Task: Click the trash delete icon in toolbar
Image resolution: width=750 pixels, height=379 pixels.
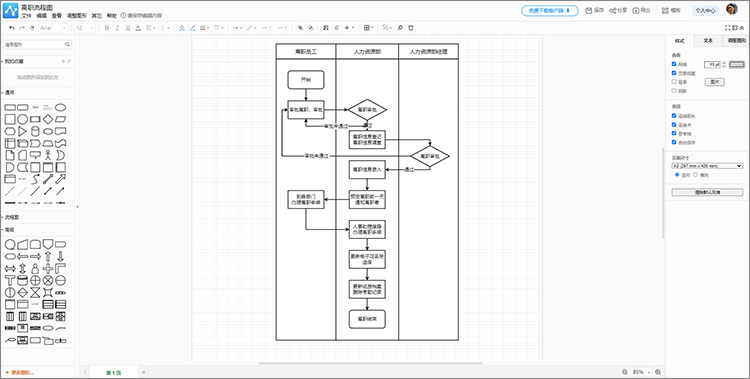Action: tap(410, 28)
